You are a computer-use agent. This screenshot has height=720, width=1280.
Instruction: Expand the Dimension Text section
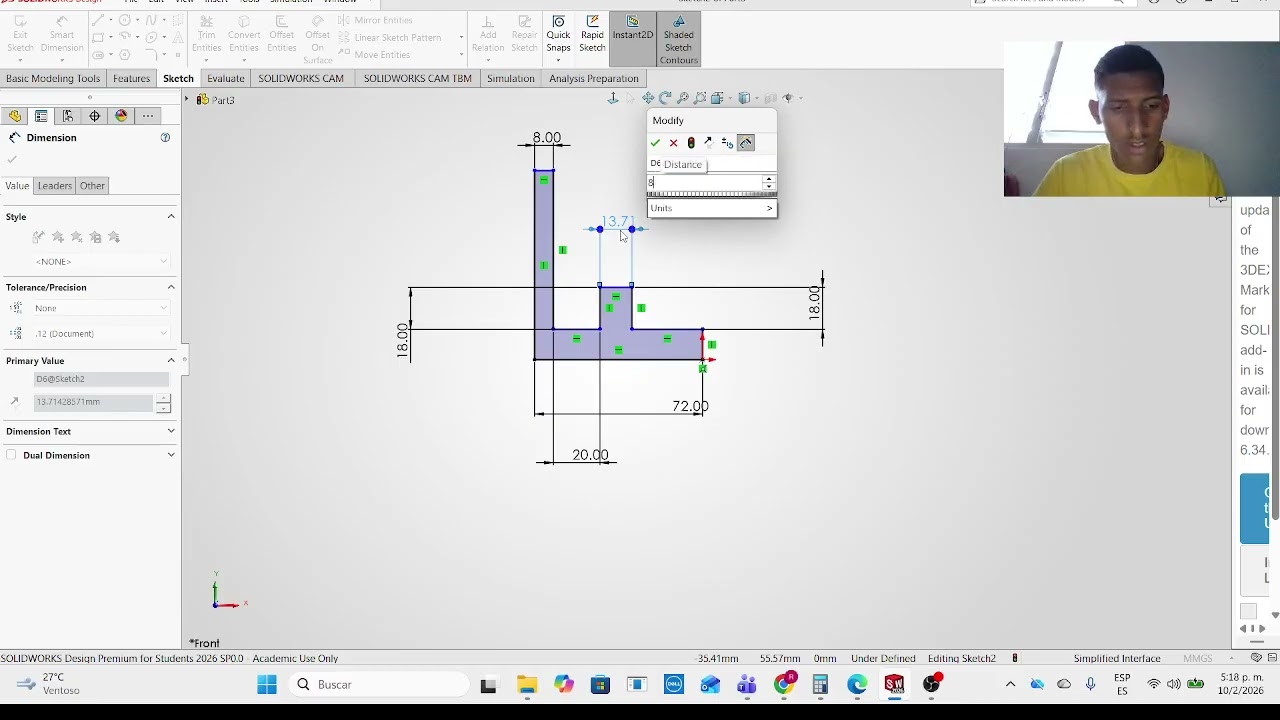coord(171,431)
